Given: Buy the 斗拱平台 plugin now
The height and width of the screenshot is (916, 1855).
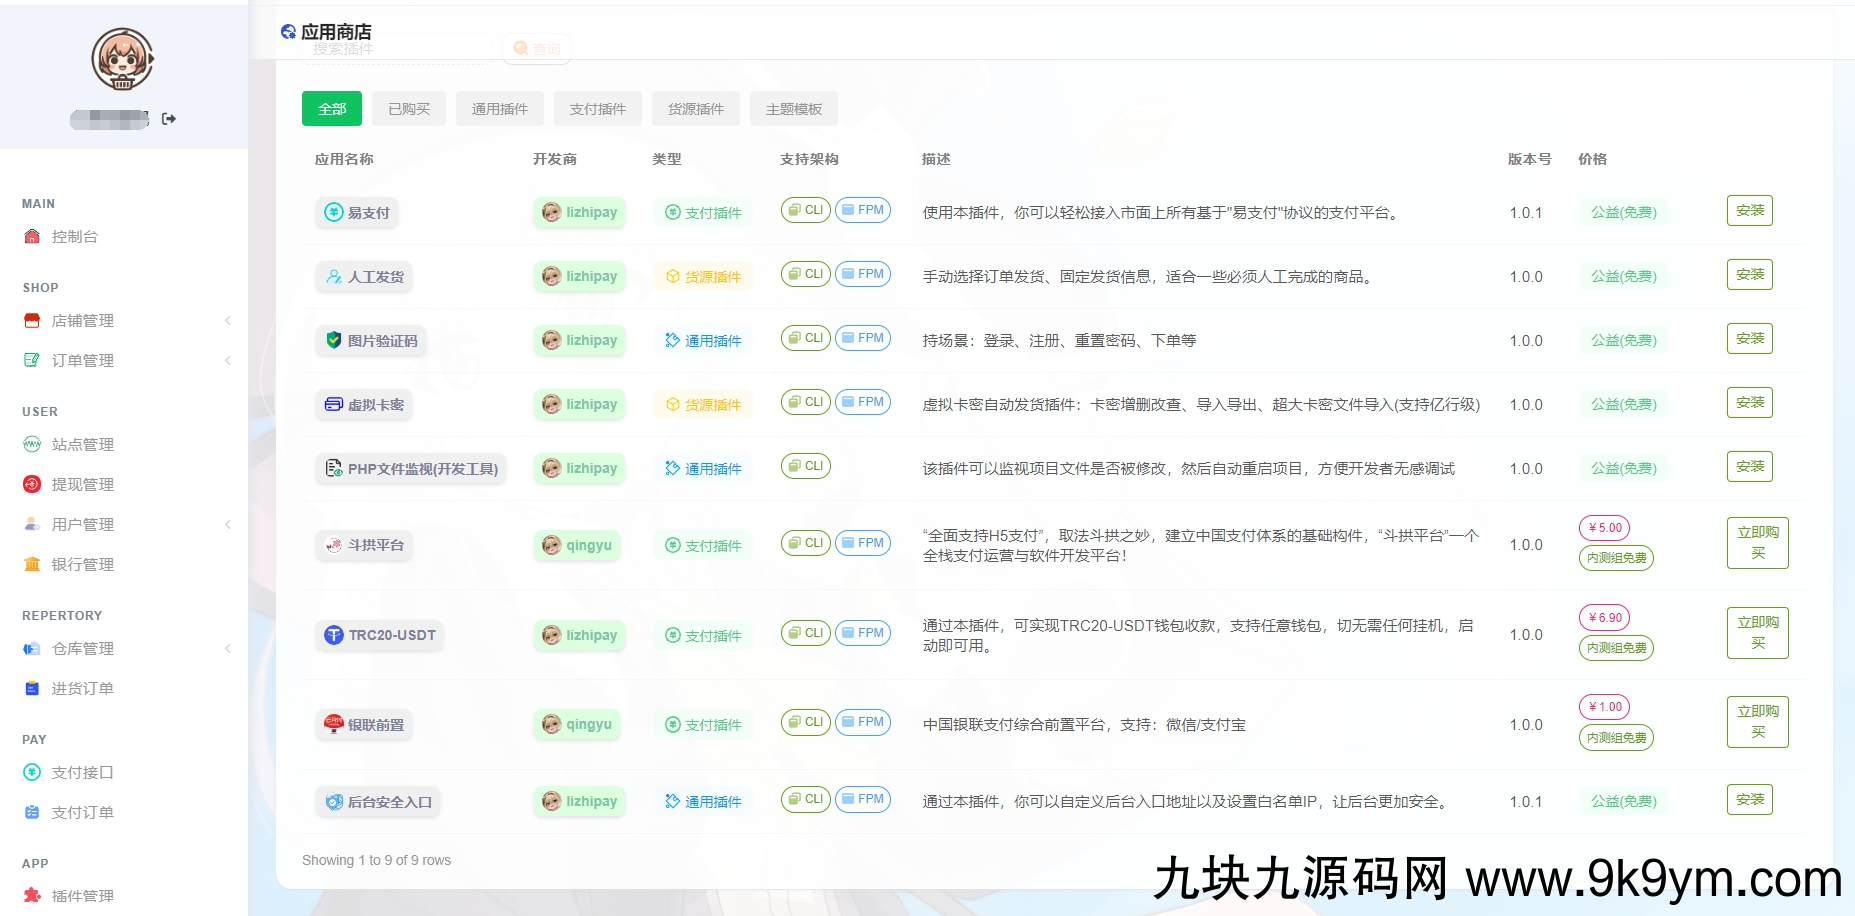Looking at the screenshot, I should pyautogui.click(x=1757, y=543).
